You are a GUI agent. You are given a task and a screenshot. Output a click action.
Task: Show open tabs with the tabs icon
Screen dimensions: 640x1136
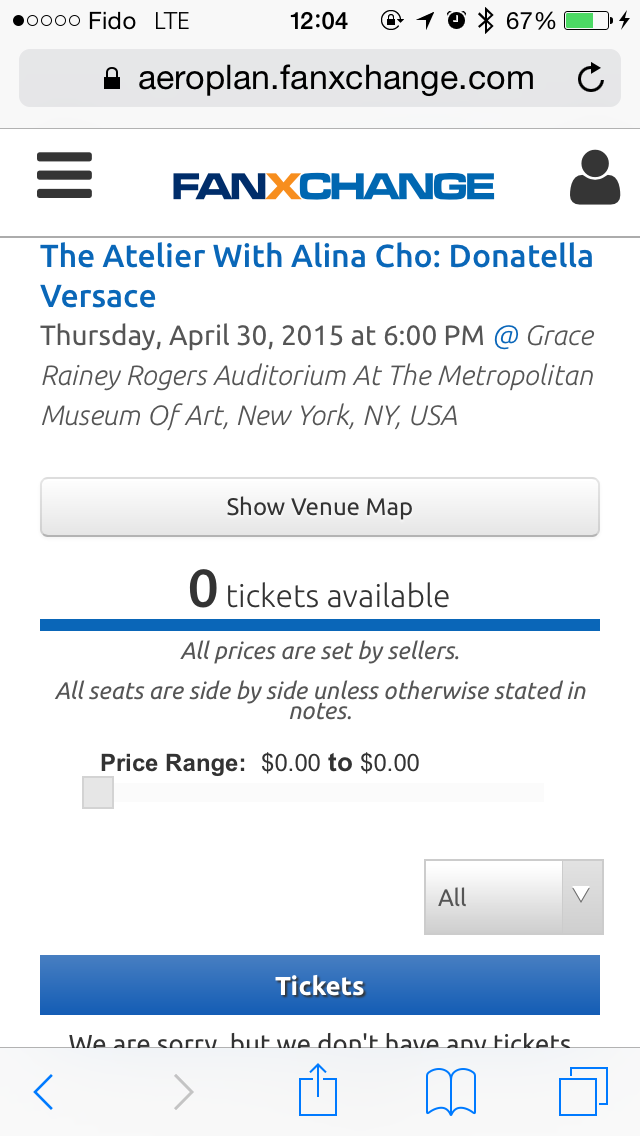coord(583,1091)
